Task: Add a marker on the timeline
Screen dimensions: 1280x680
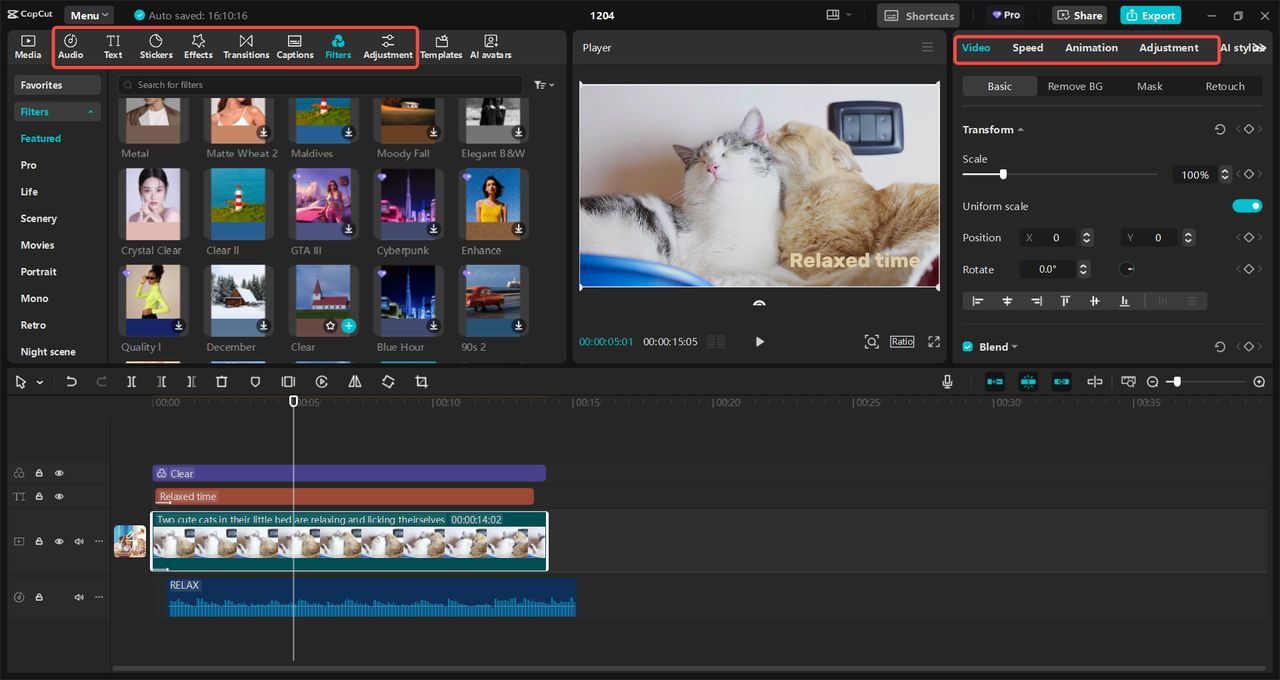Action: coord(255,382)
